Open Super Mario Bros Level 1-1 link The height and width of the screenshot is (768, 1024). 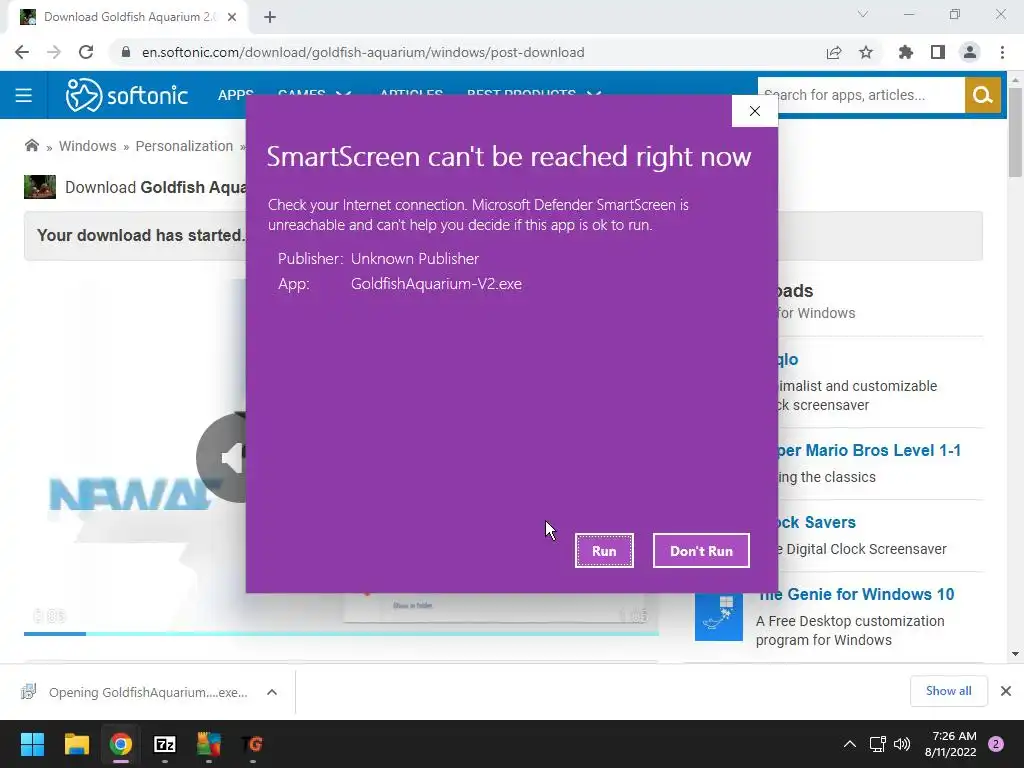point(869,450)
